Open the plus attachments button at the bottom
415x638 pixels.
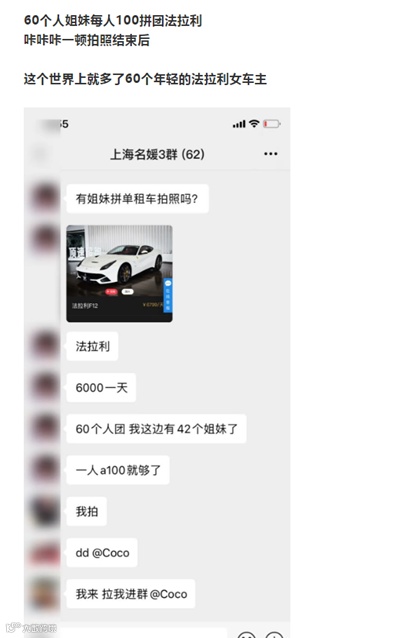pos(275,635)
